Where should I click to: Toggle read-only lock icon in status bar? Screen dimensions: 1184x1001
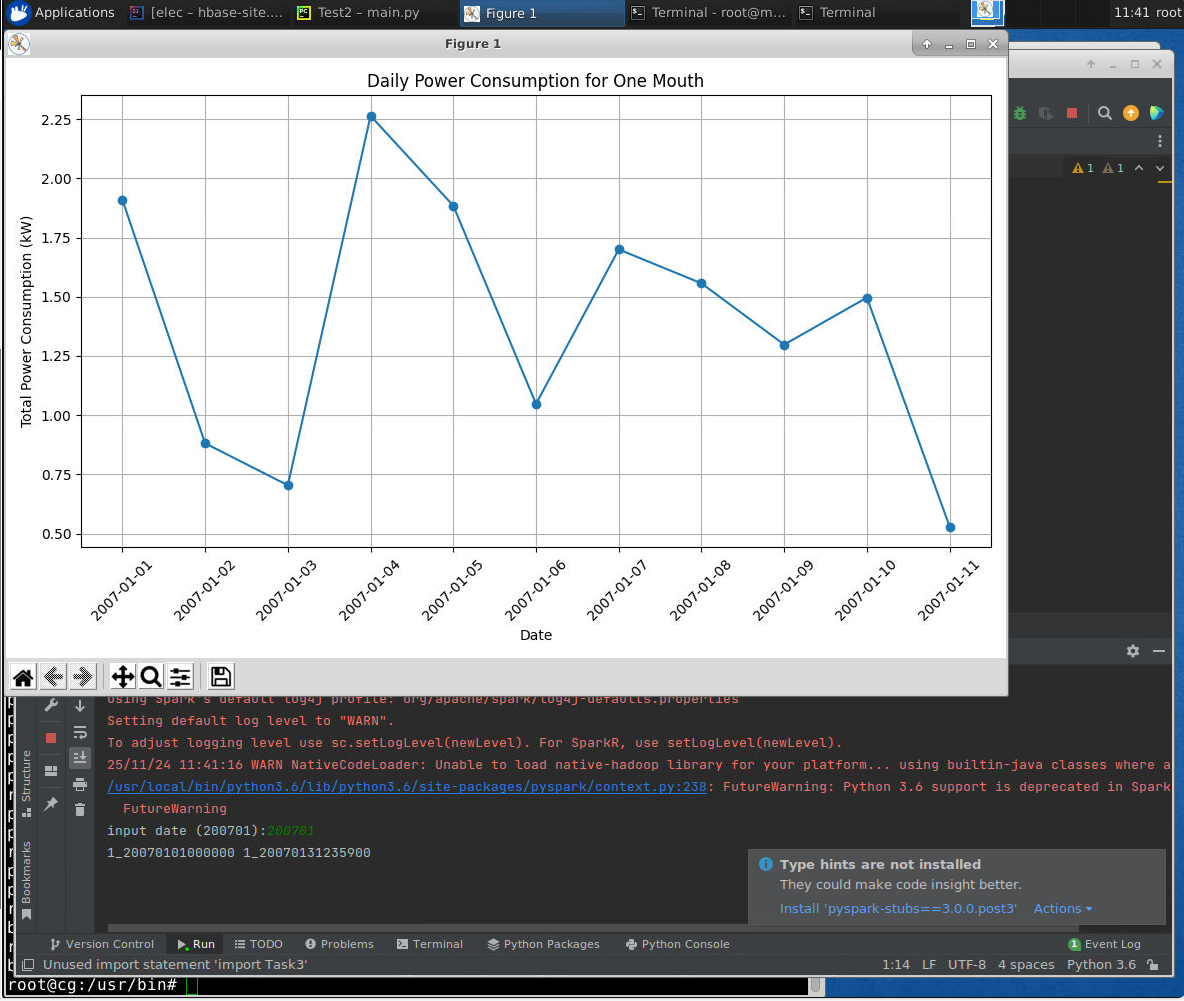point(1153,965)
